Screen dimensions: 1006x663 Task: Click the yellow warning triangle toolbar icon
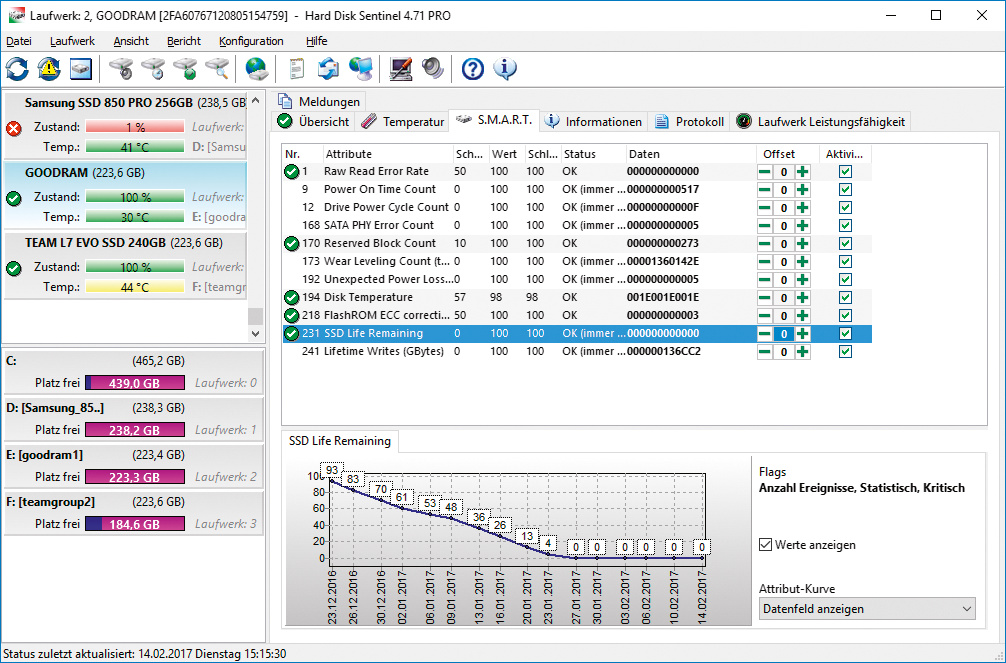[48, 69]
